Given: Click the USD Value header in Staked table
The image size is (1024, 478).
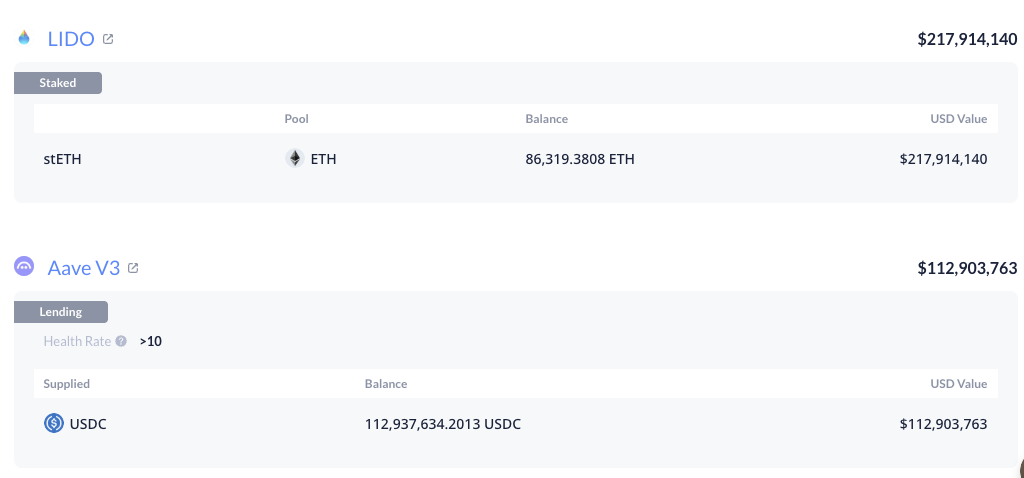Looking at the screenshot, I should pos(958,119).
